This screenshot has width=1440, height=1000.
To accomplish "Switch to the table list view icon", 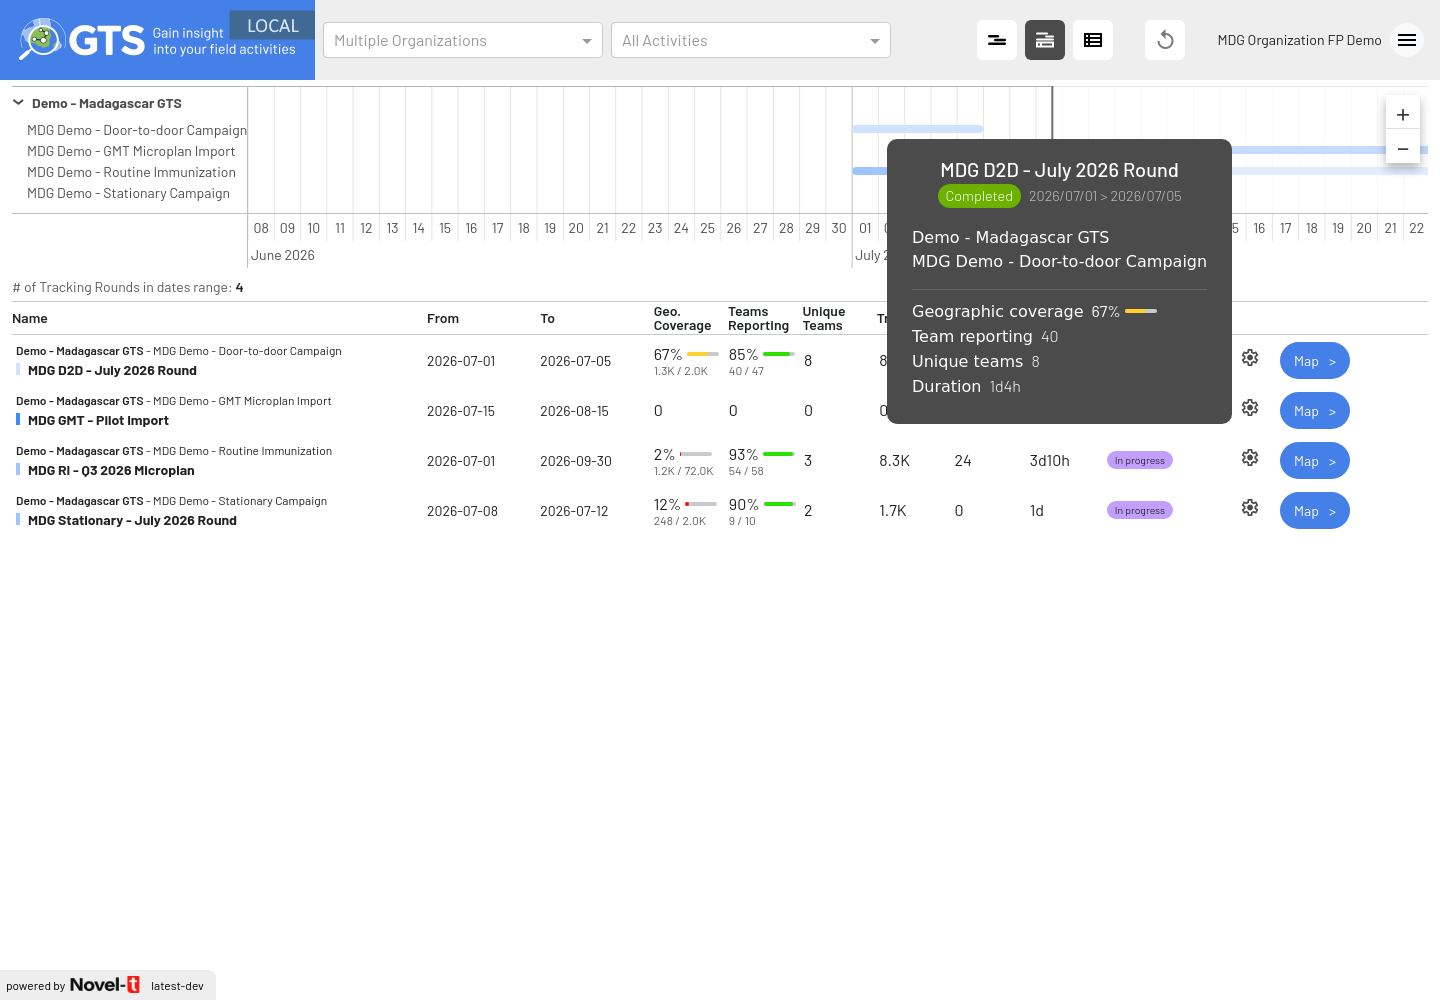I will tap(1093, 40).
